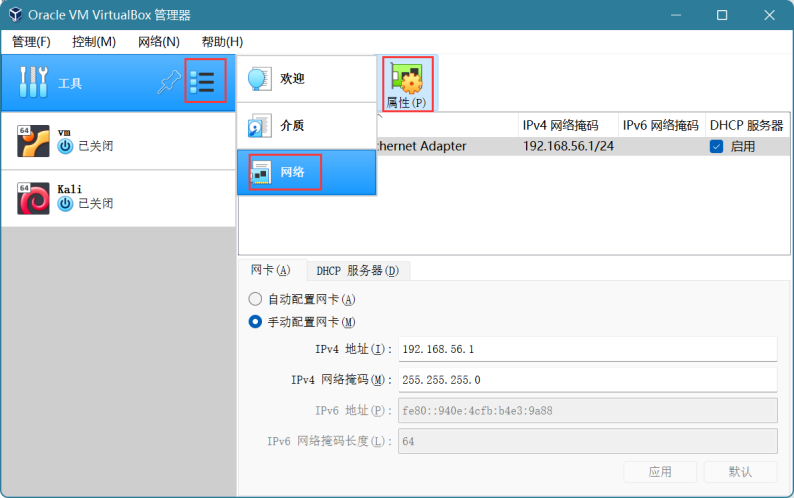Select the 192.168.56.1/24 cell
Image resolution: width=794 pixels, height=498 pixels.
tap(568, 146)
